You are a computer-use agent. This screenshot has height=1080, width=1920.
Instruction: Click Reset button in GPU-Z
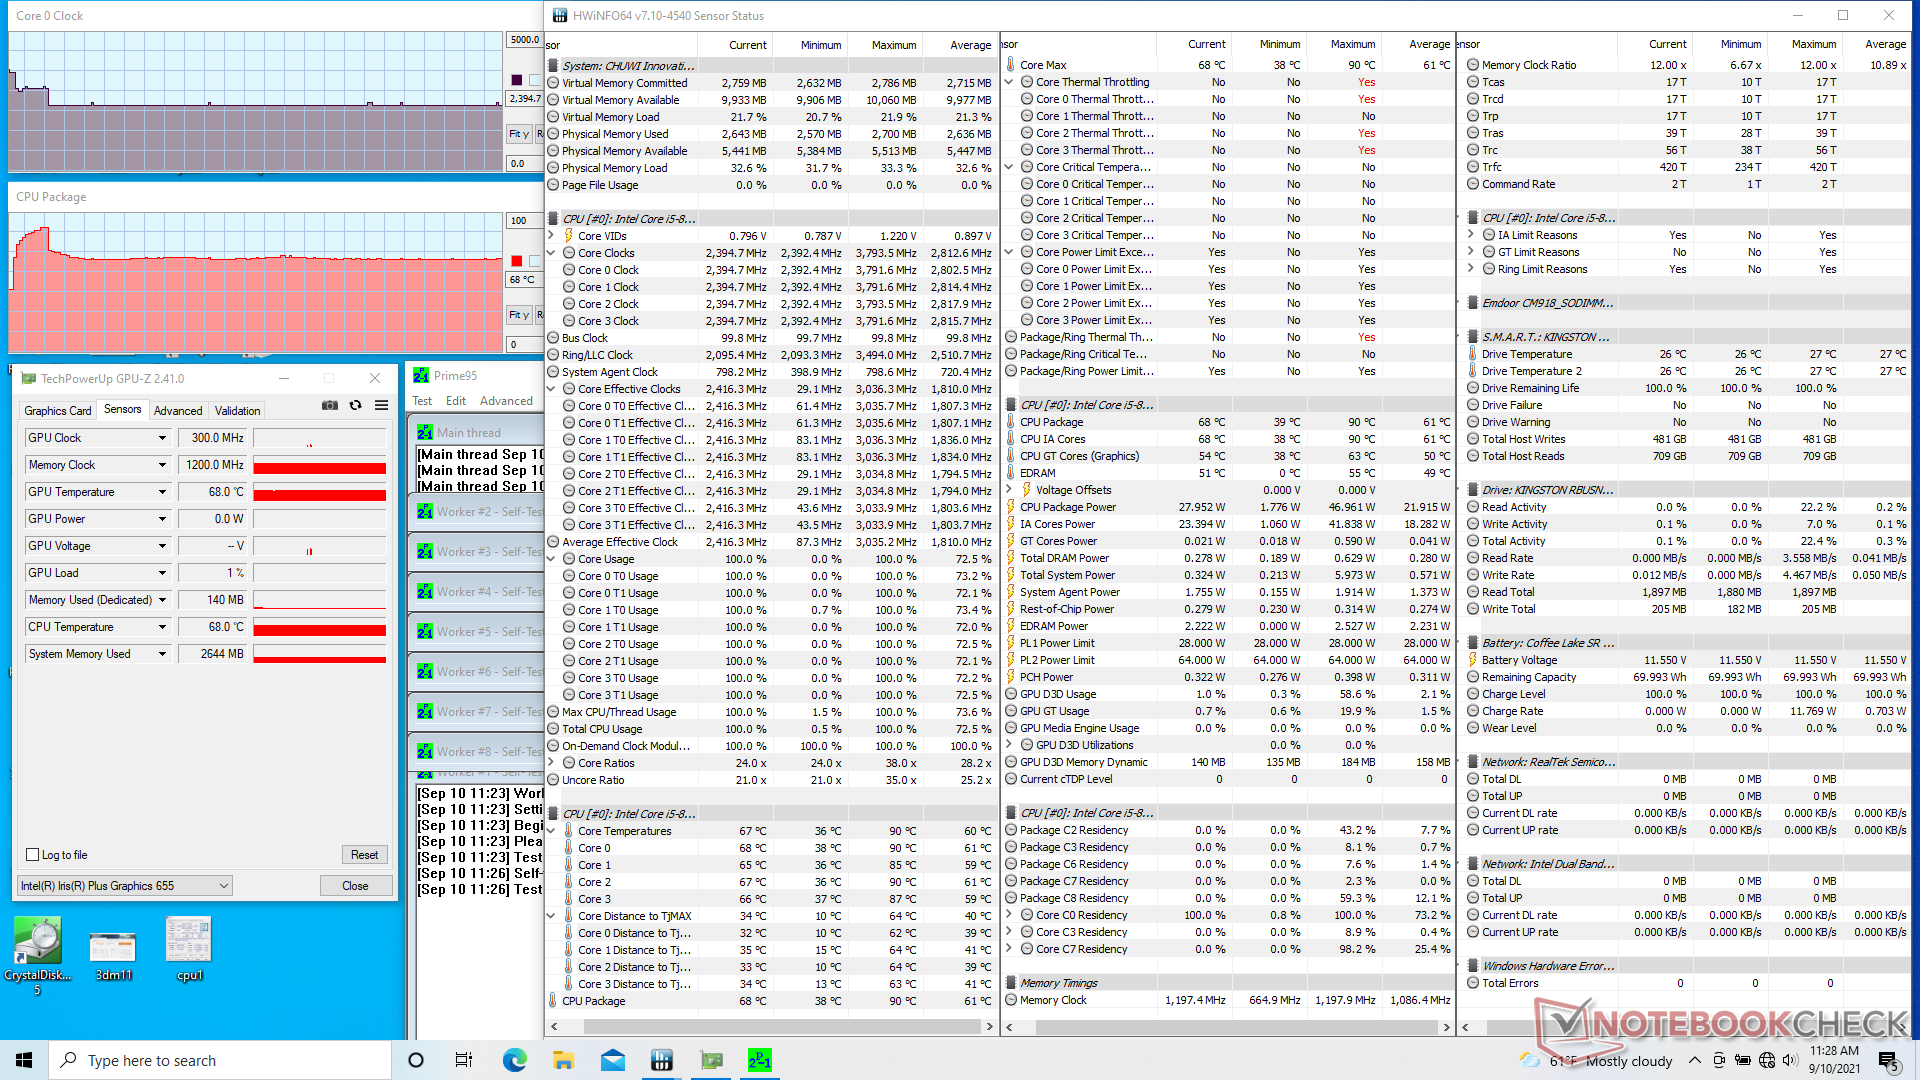click(364, 855)
